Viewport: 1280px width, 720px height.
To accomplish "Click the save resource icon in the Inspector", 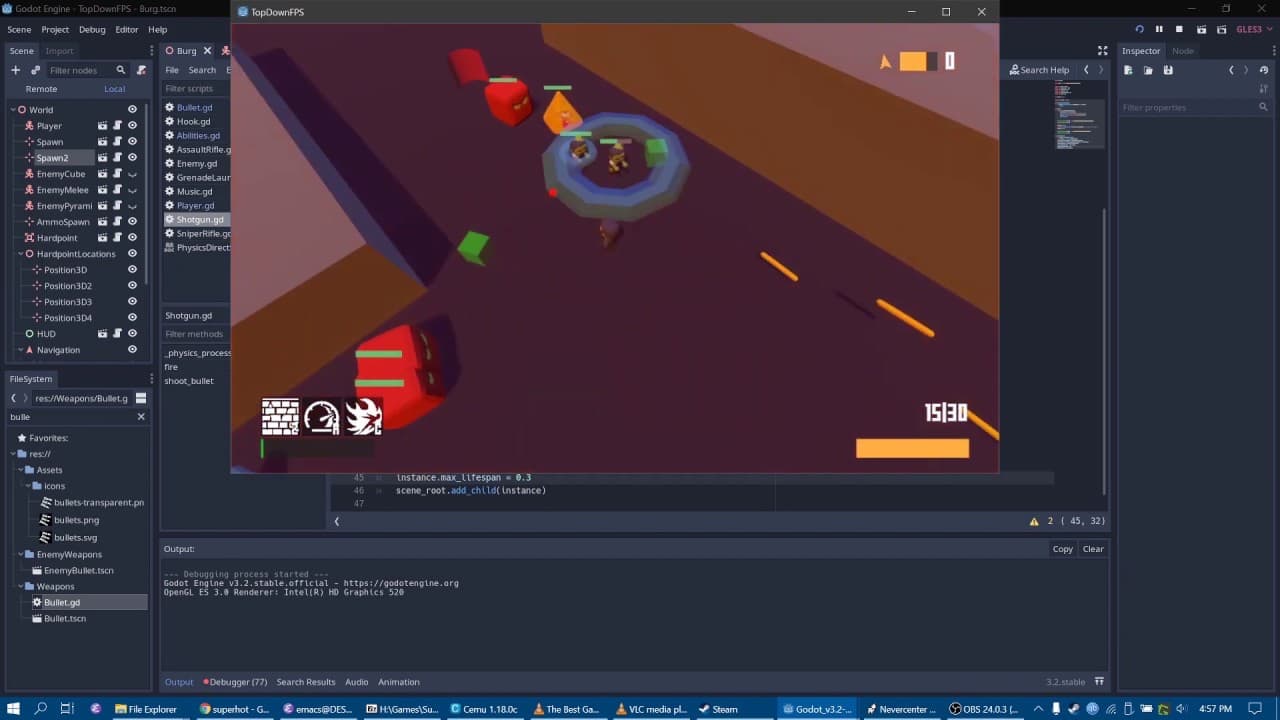I will (1167, 70).
